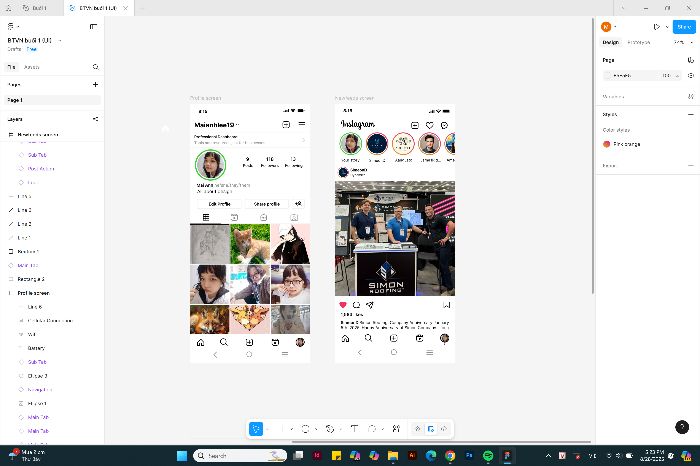Image resolution: width=700 pixels, height=466 pixels.
Task: Open Figma in the taskbar
Action: click(507, 456)
